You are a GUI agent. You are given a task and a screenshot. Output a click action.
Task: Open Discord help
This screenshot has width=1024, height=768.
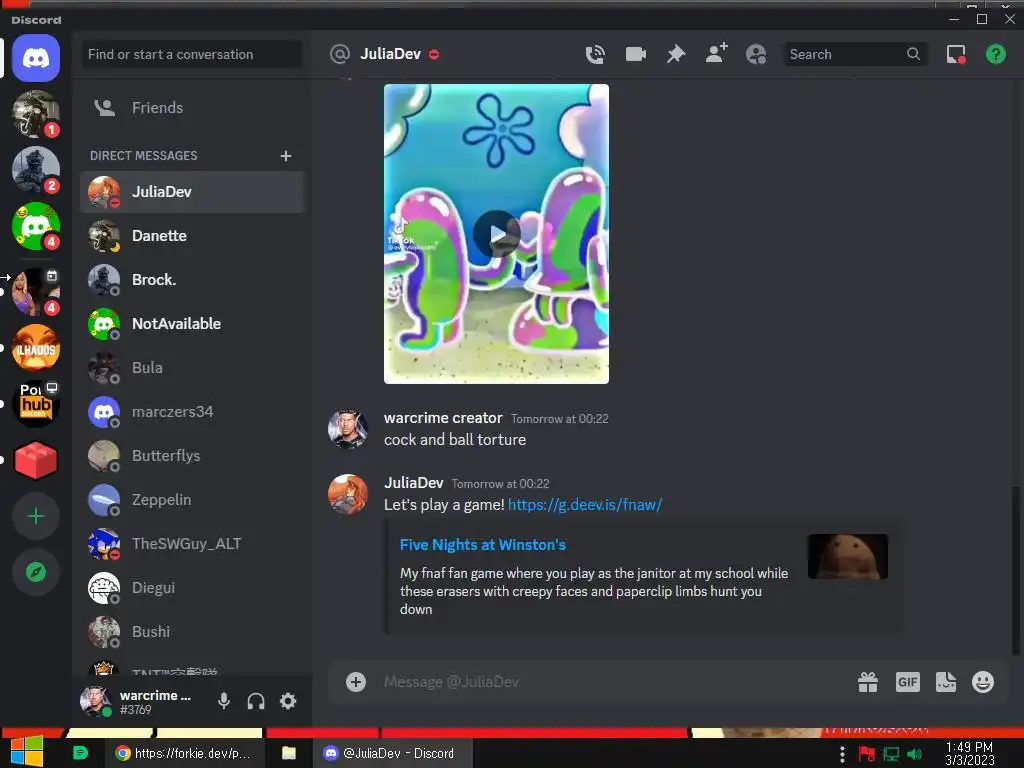click(x=996, y=54)
